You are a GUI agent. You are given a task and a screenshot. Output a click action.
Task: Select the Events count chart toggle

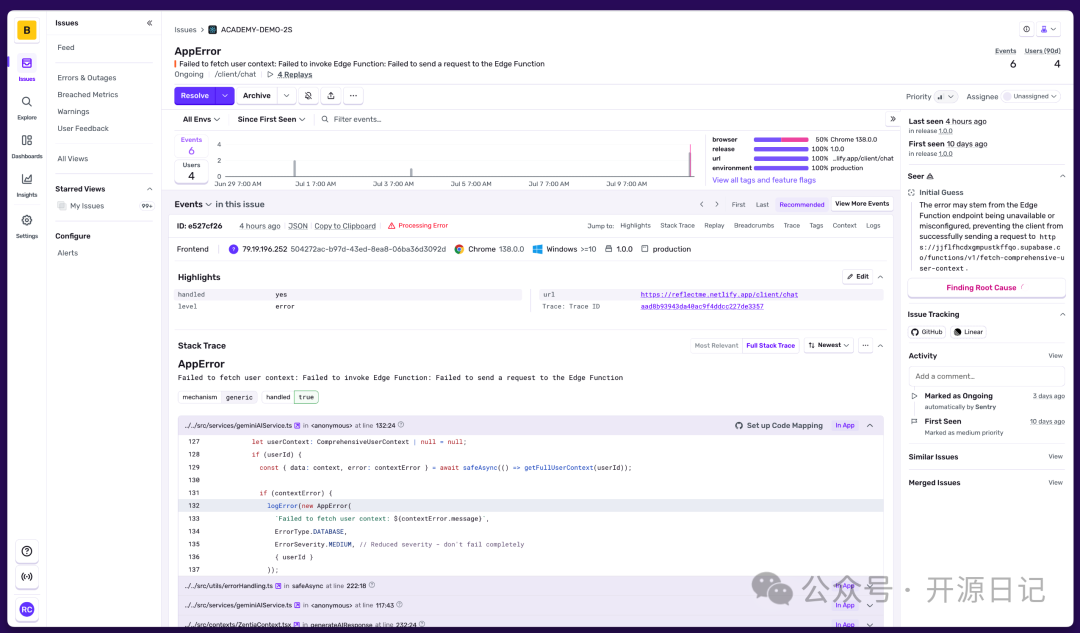pos(191,146)
